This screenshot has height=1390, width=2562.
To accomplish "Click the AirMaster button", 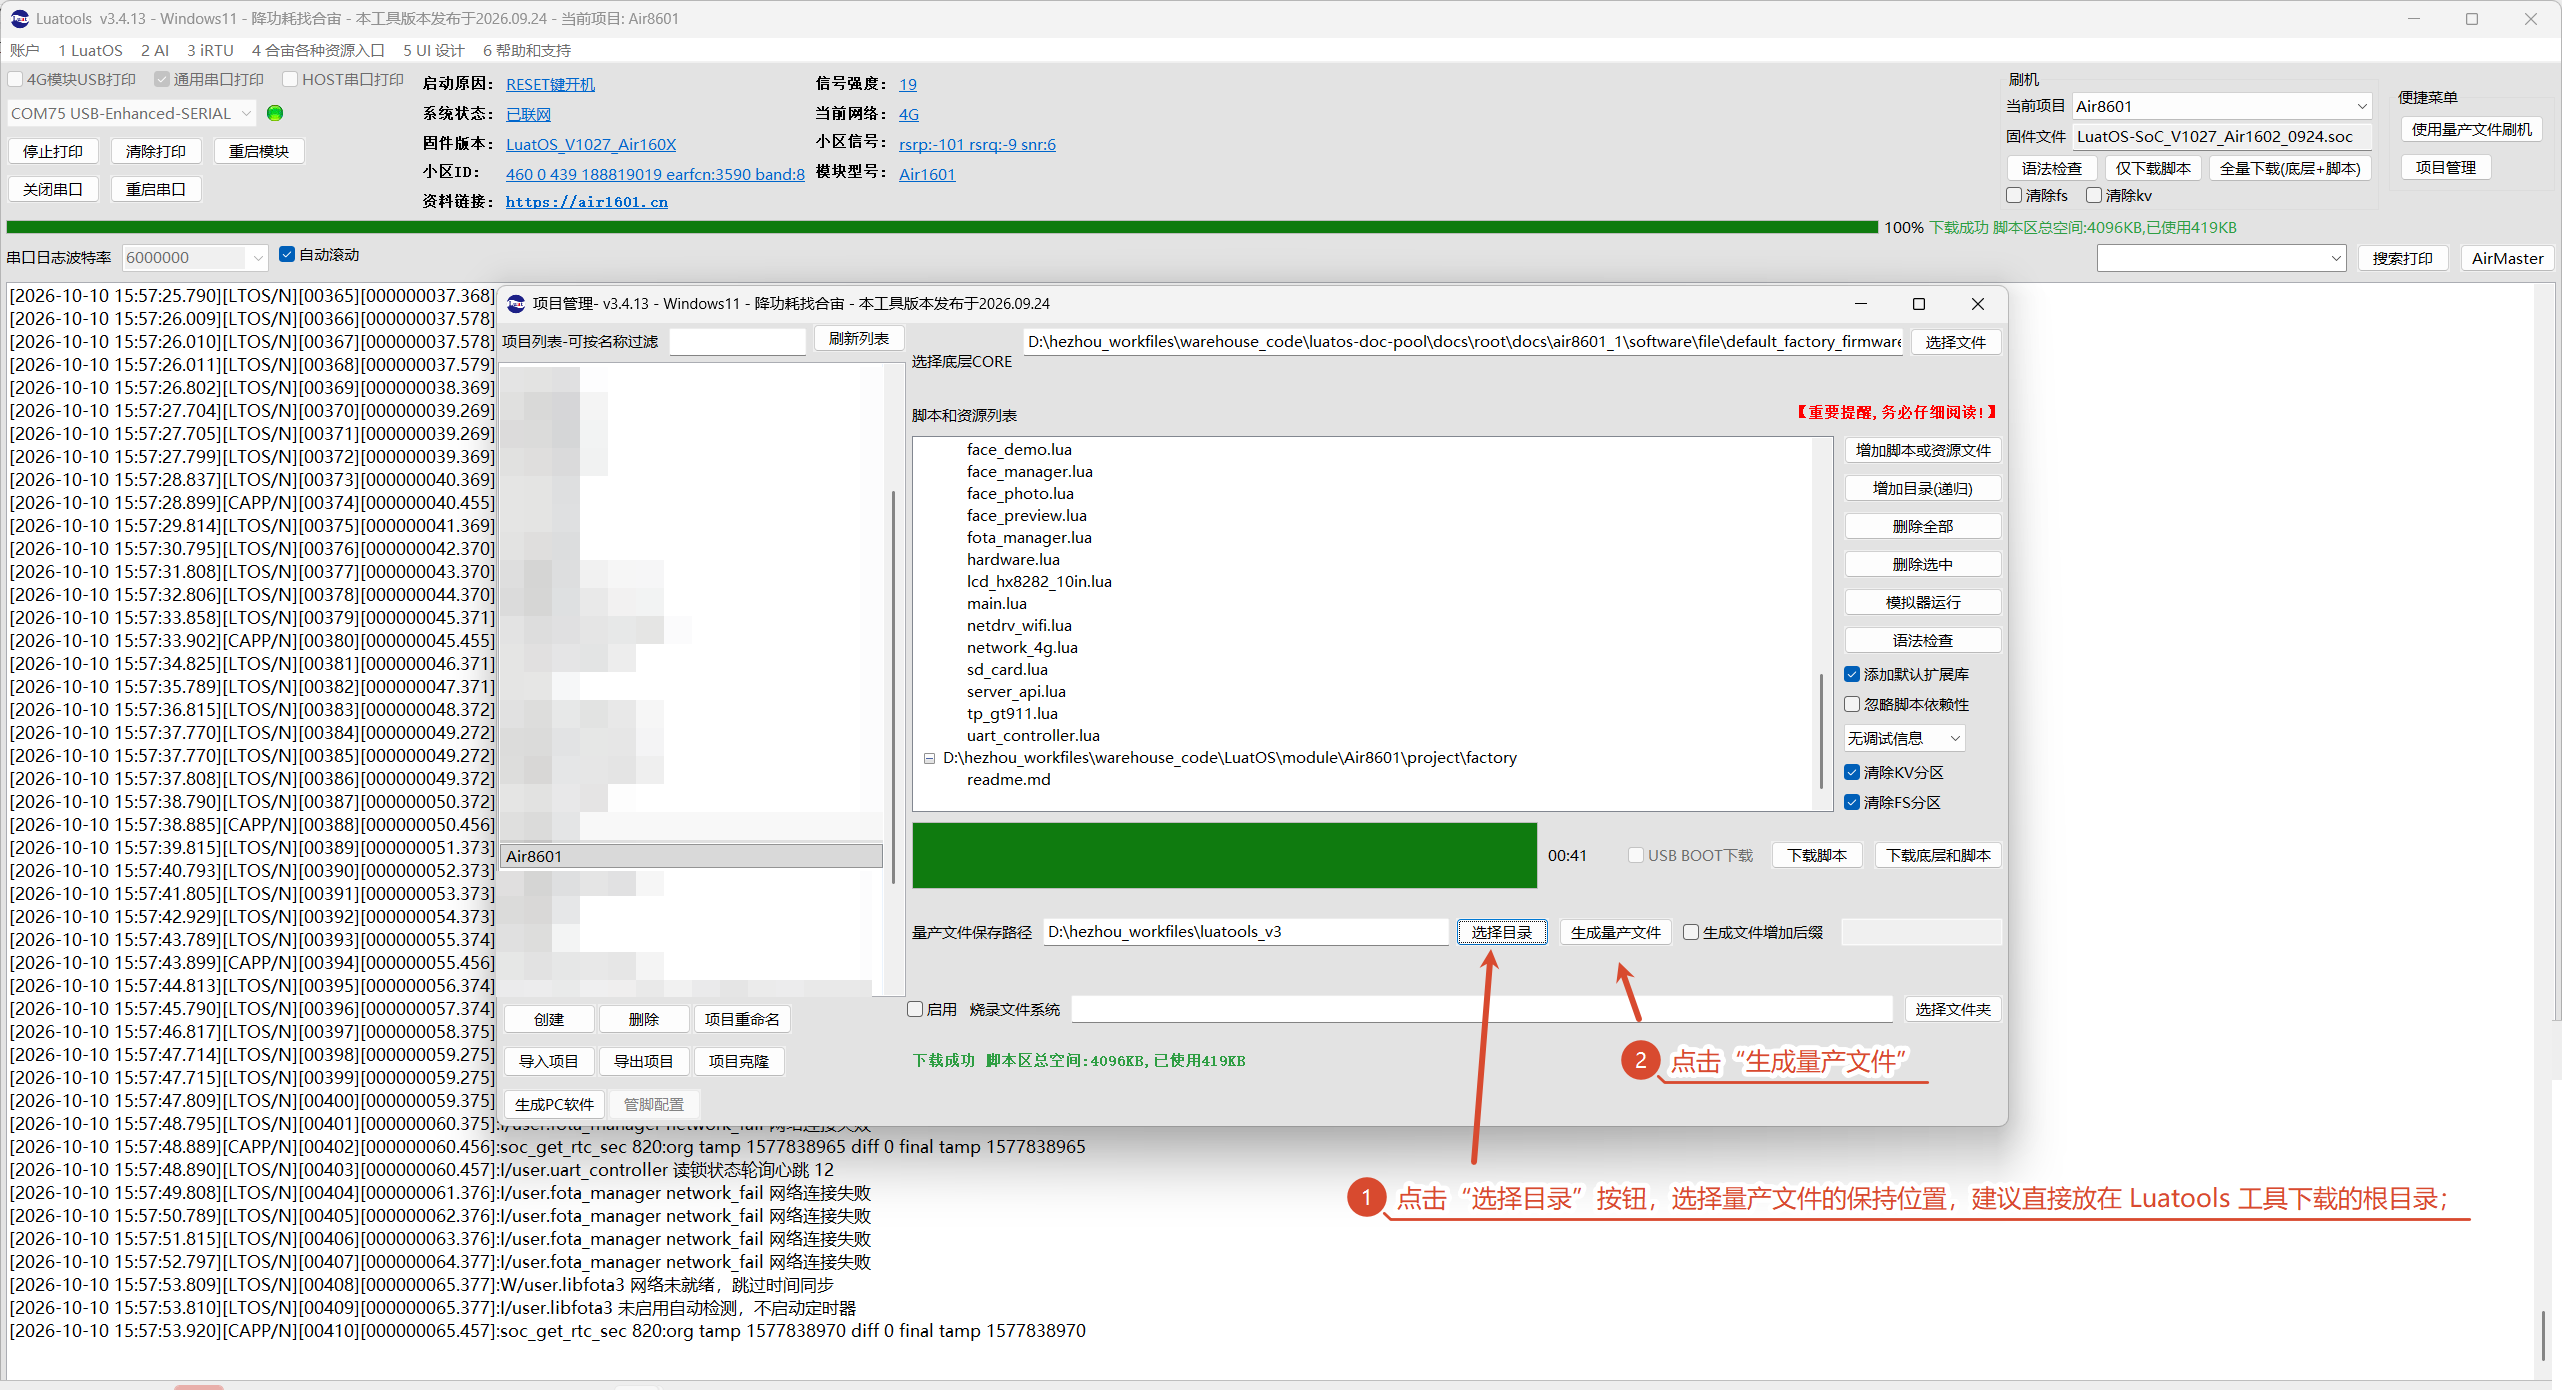I will 2507,258.
